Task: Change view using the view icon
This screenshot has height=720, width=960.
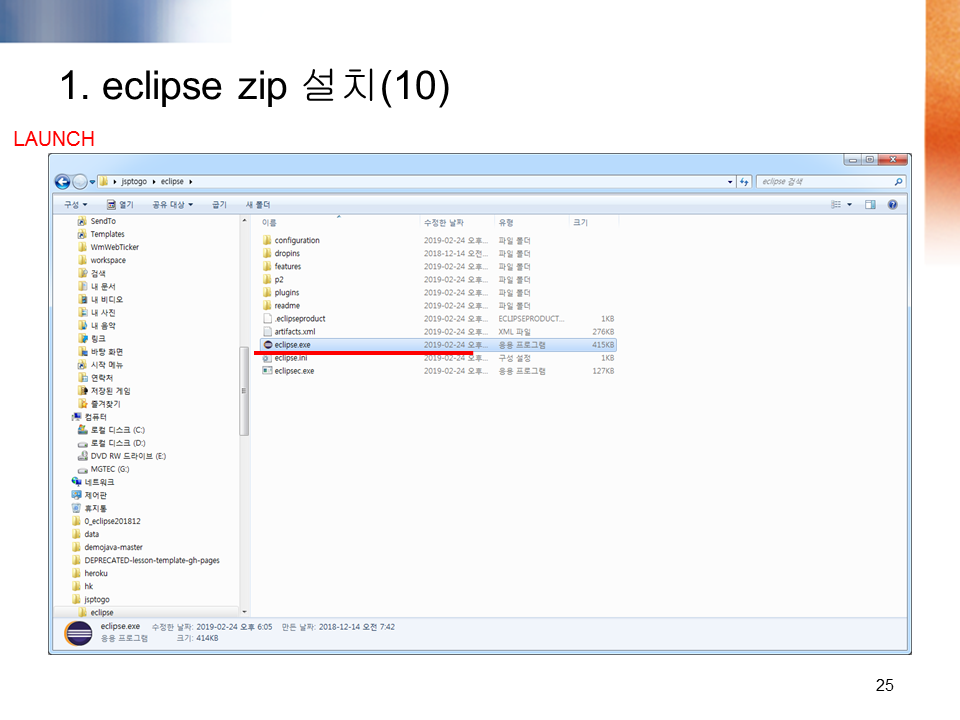Action: pyautogui.click(x=836, y=204)
